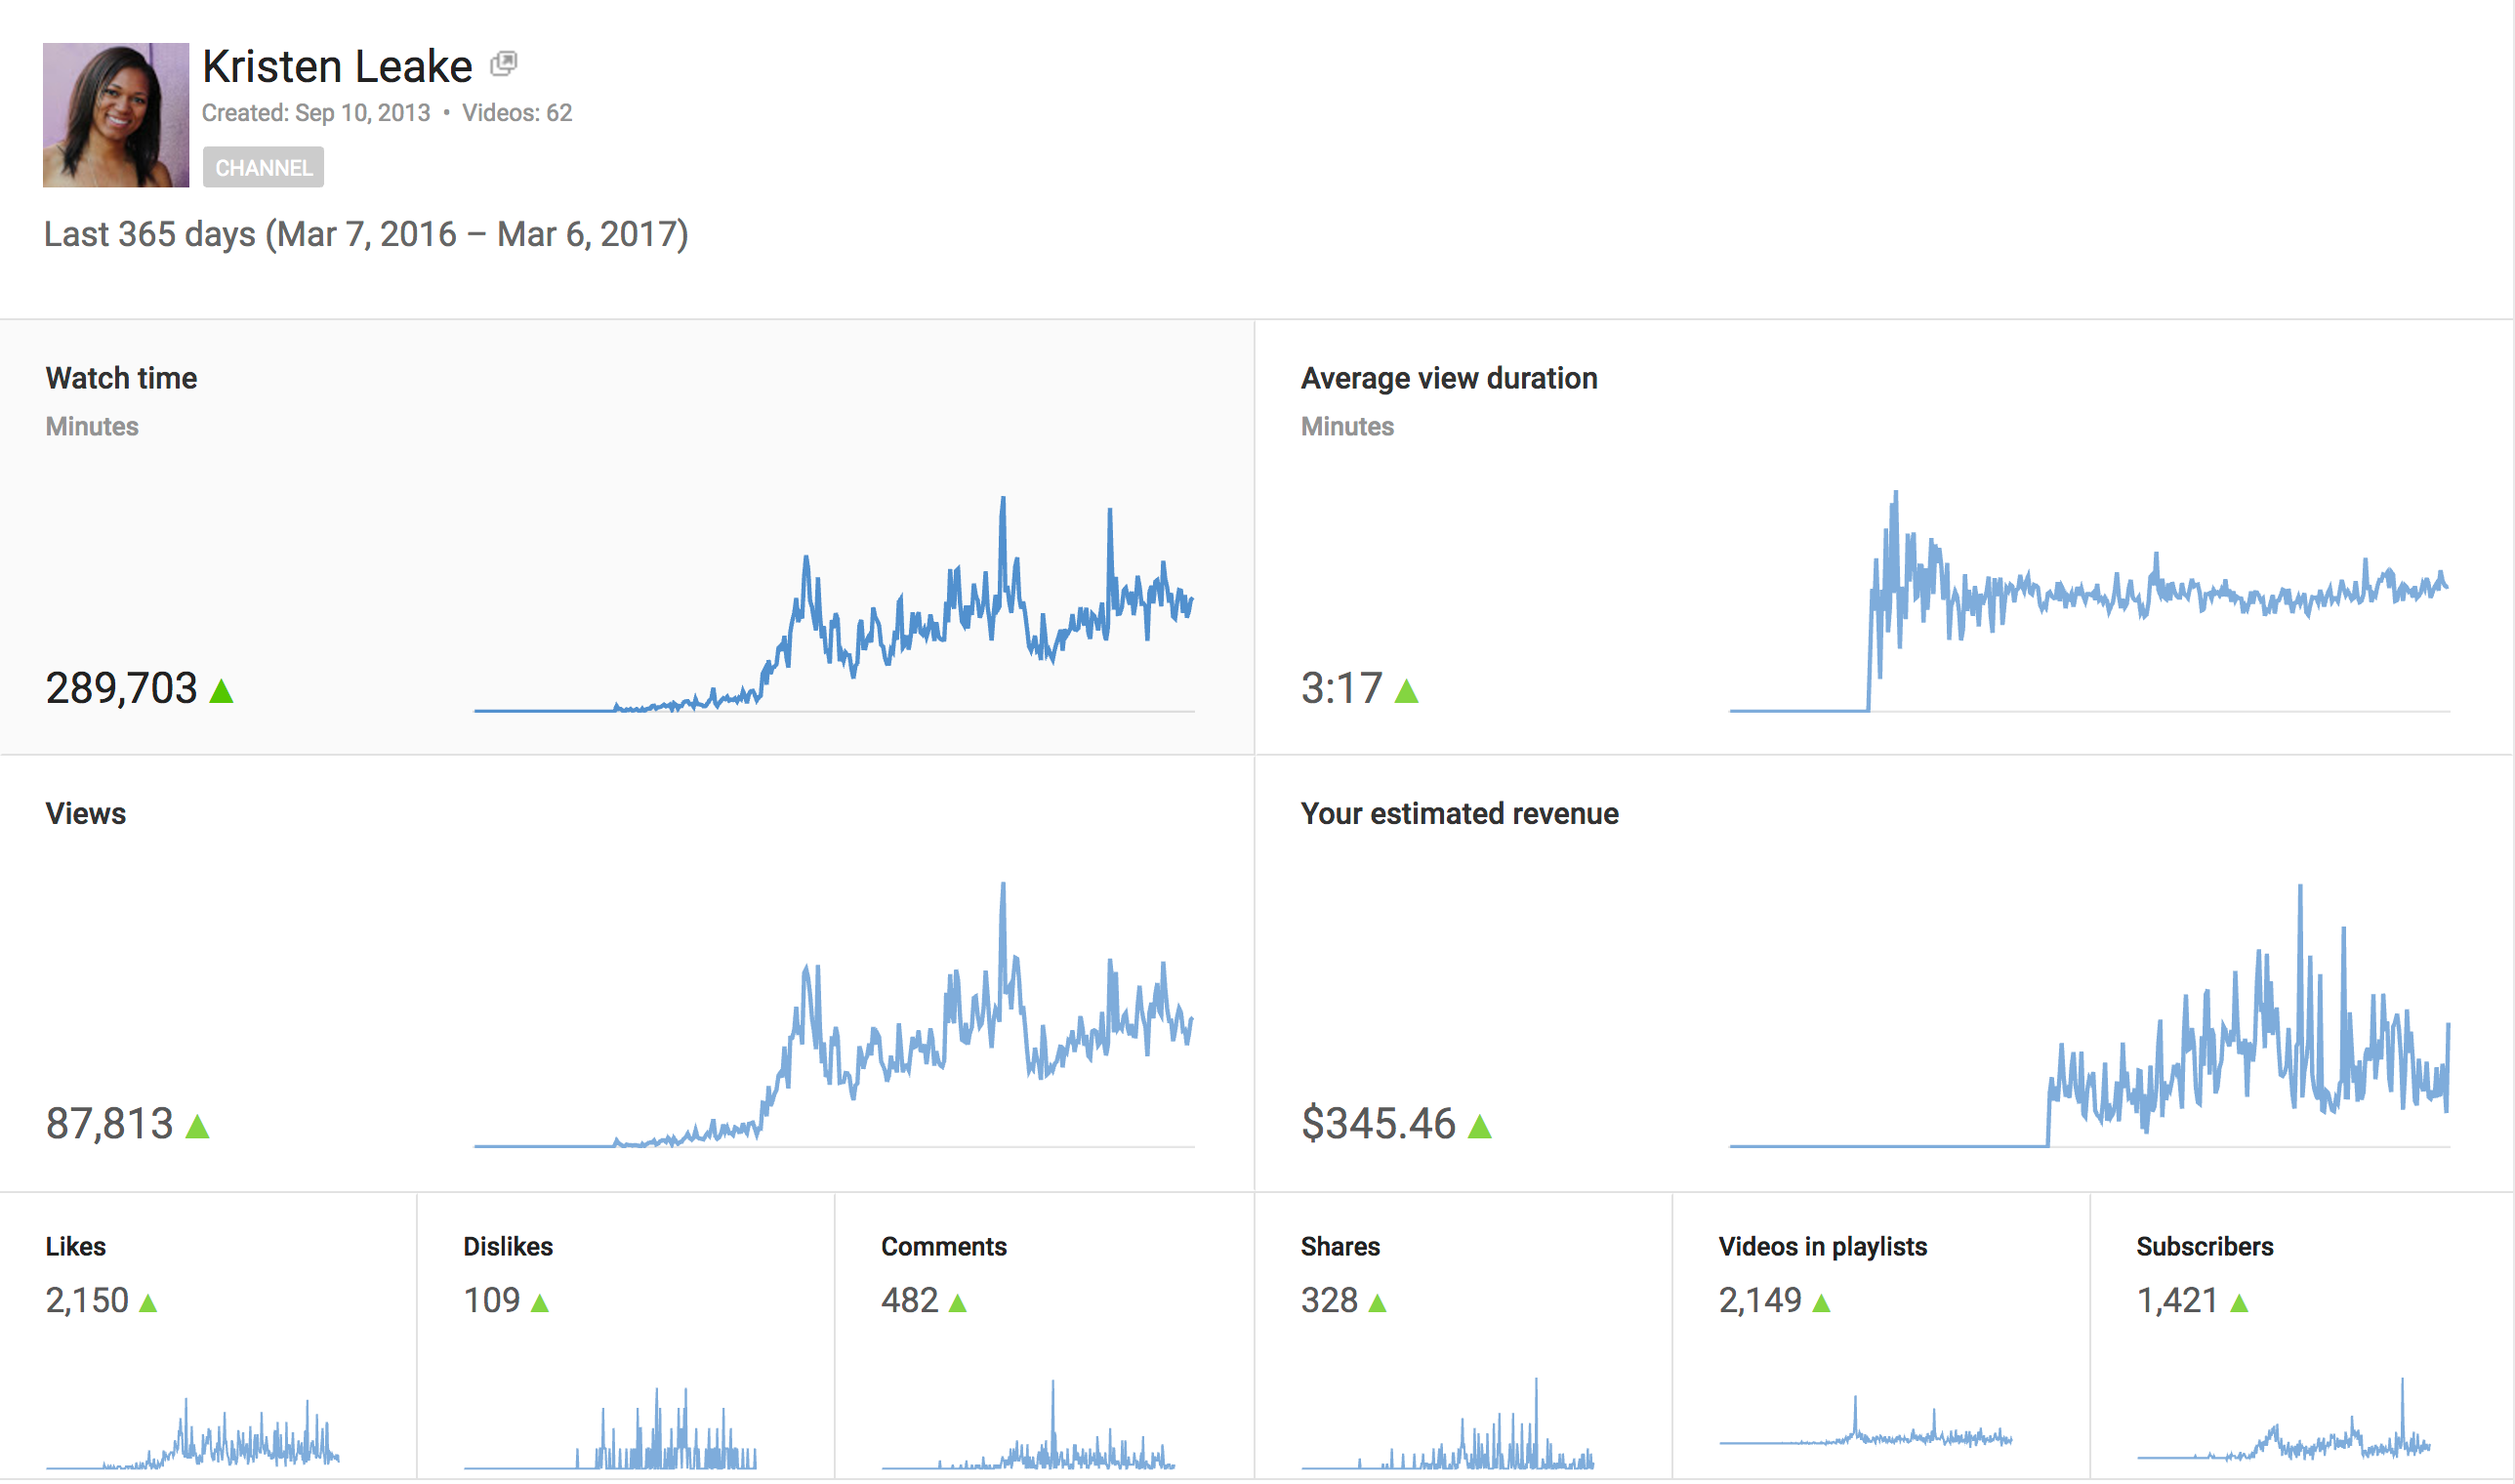Click the Kristen Leake profile picture
Viewport: 2515px width, 1484px height.
(116, 115)
